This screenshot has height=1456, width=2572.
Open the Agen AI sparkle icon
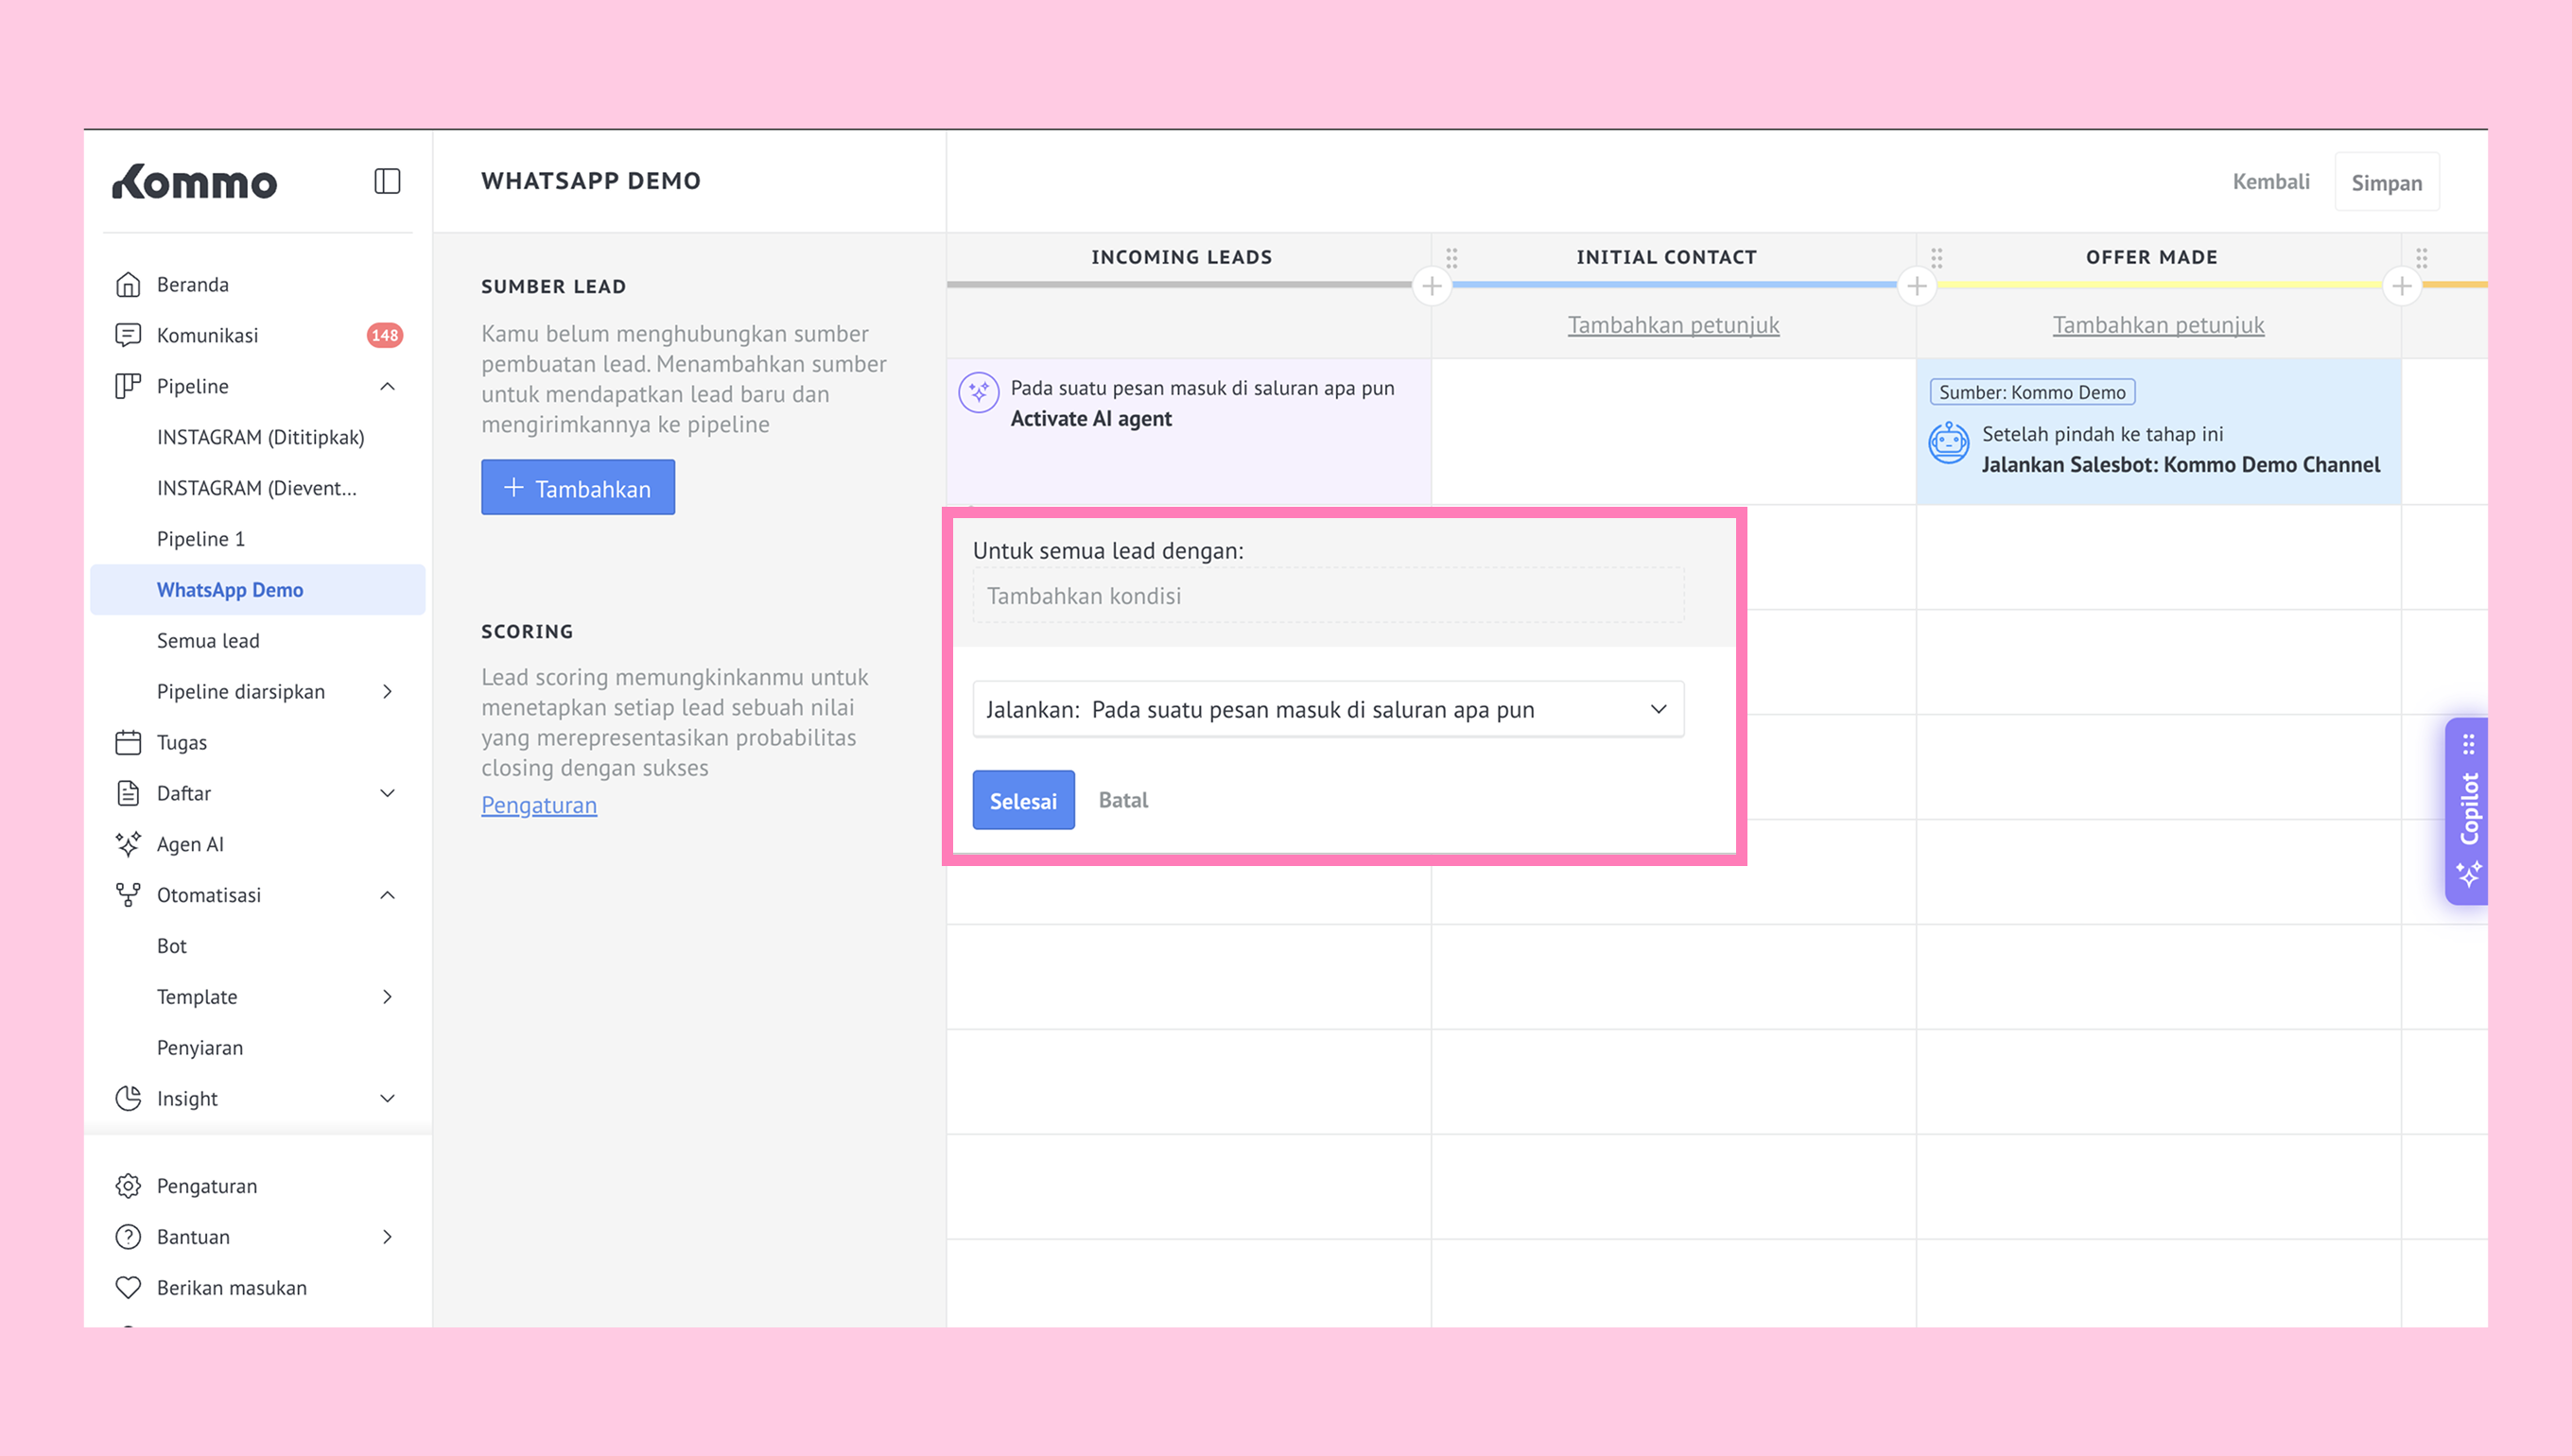pyautogui.click(x=128, y=844)
